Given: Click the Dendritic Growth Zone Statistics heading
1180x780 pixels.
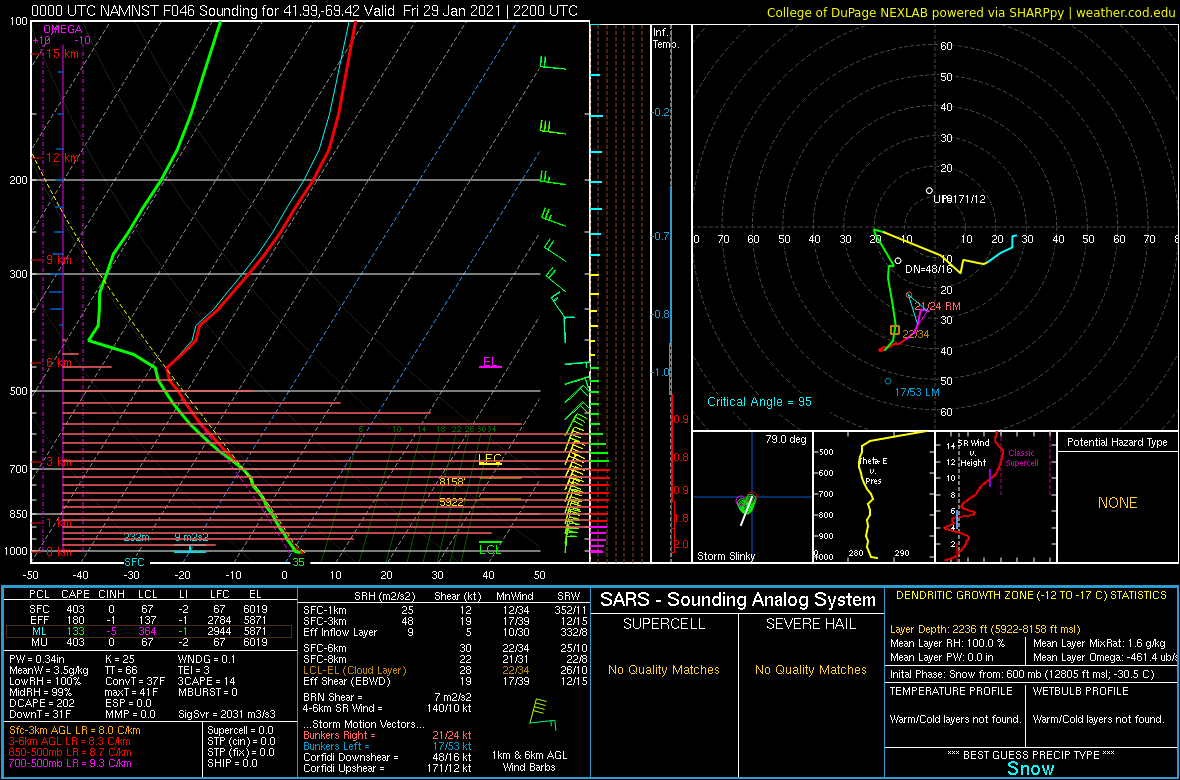Looking at the screenshot, I should [x=1031, y=595].
